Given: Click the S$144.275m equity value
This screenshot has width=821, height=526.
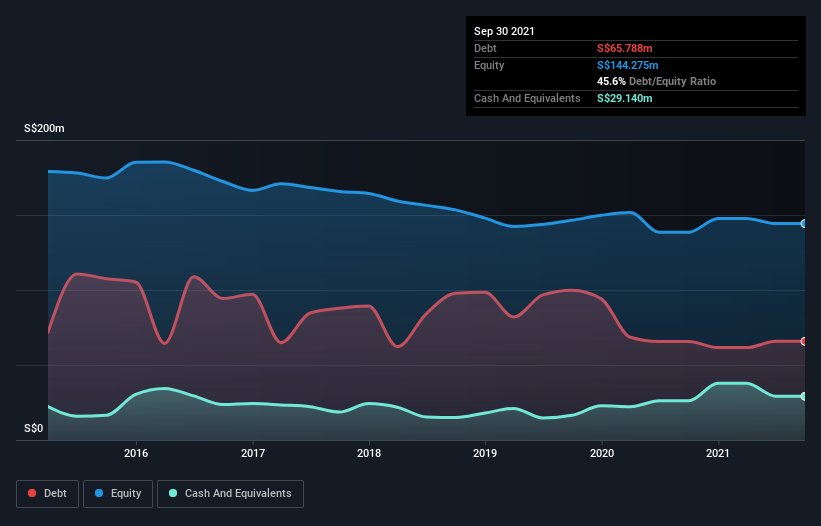Looking at the screenshot, I should coord(628,65).
